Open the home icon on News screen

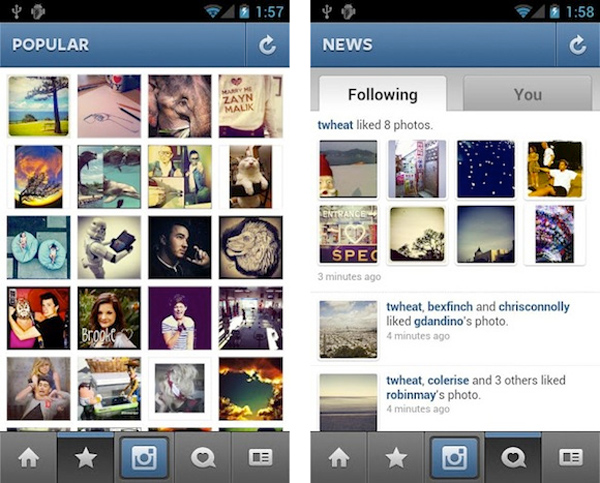pos(339,458)
